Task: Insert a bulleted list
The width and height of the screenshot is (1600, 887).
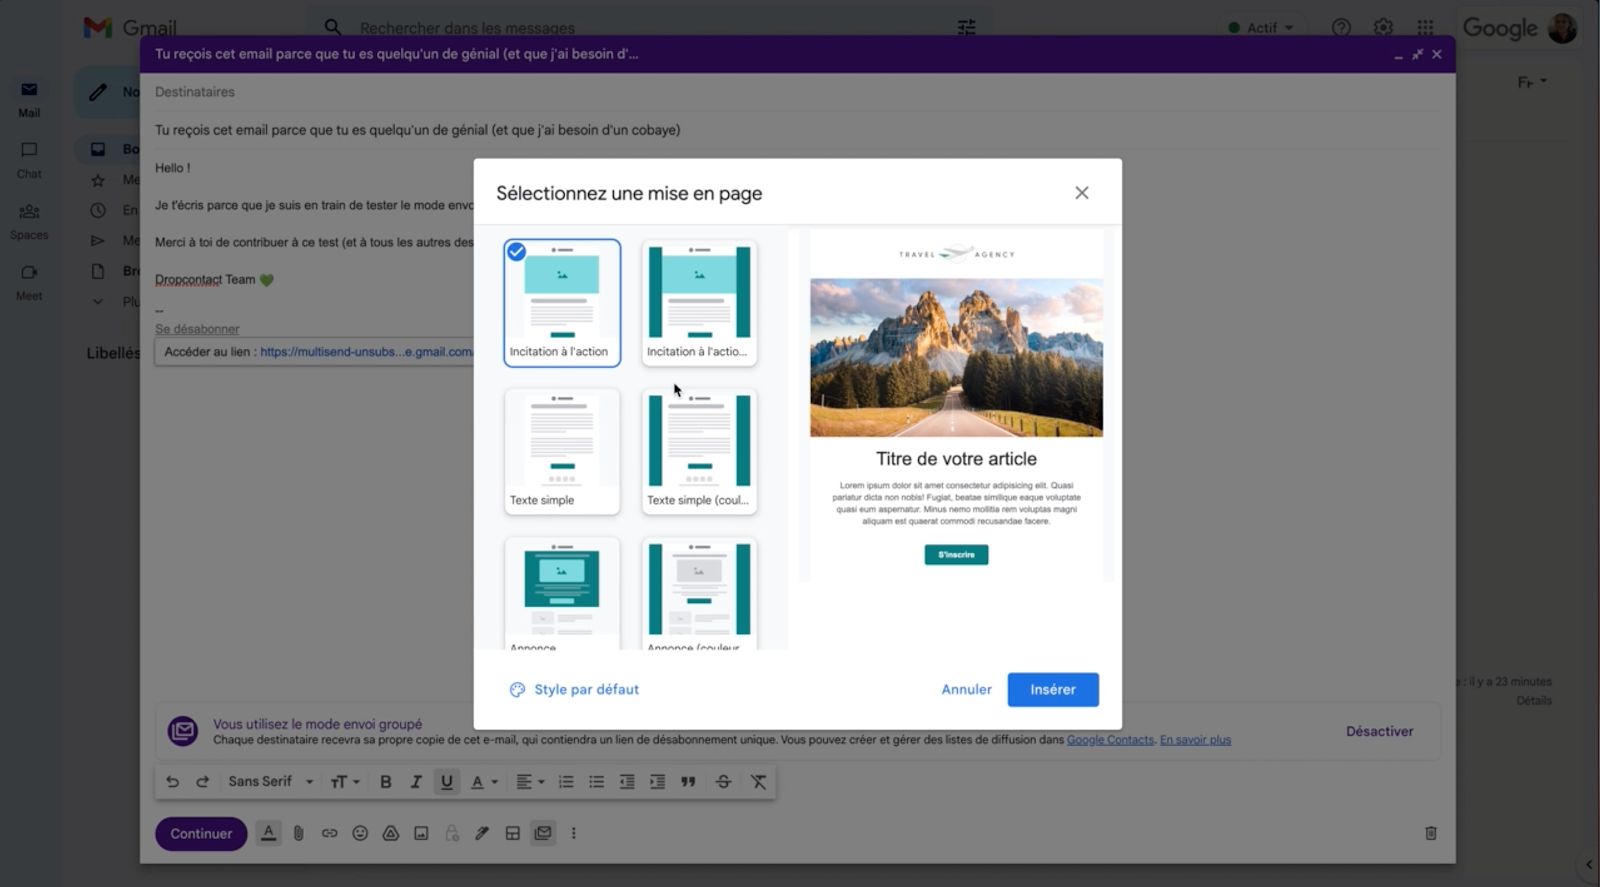Action: [x=596, y=782]
